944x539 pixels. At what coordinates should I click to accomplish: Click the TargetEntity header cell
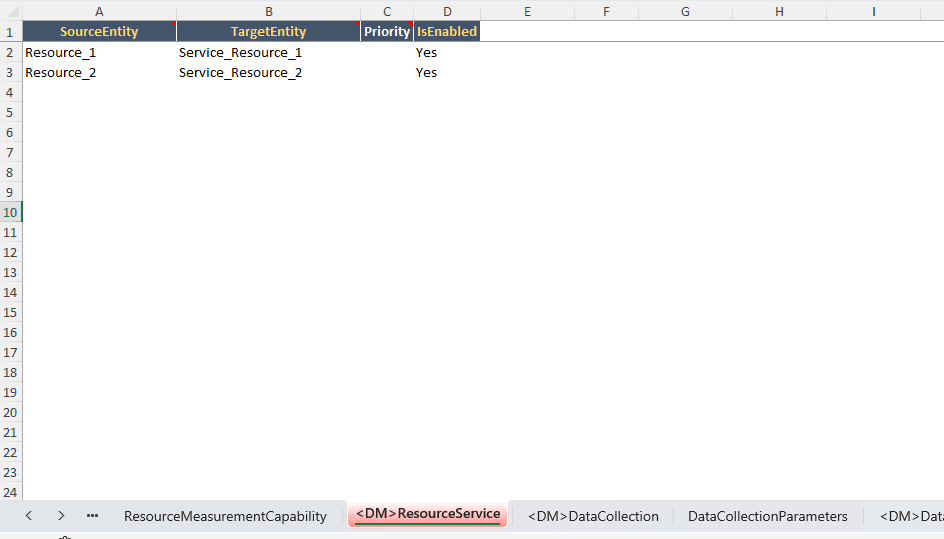pyautogui.click(x=269, y=31)
